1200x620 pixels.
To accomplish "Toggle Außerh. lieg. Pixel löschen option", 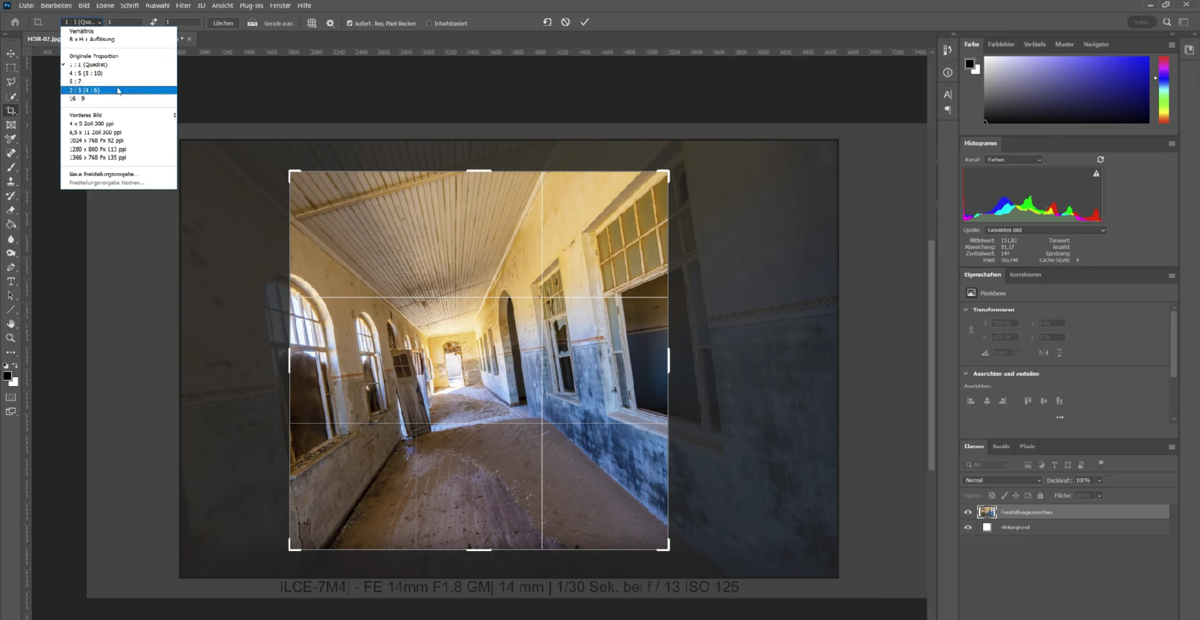I will click(x=350, y=22).
